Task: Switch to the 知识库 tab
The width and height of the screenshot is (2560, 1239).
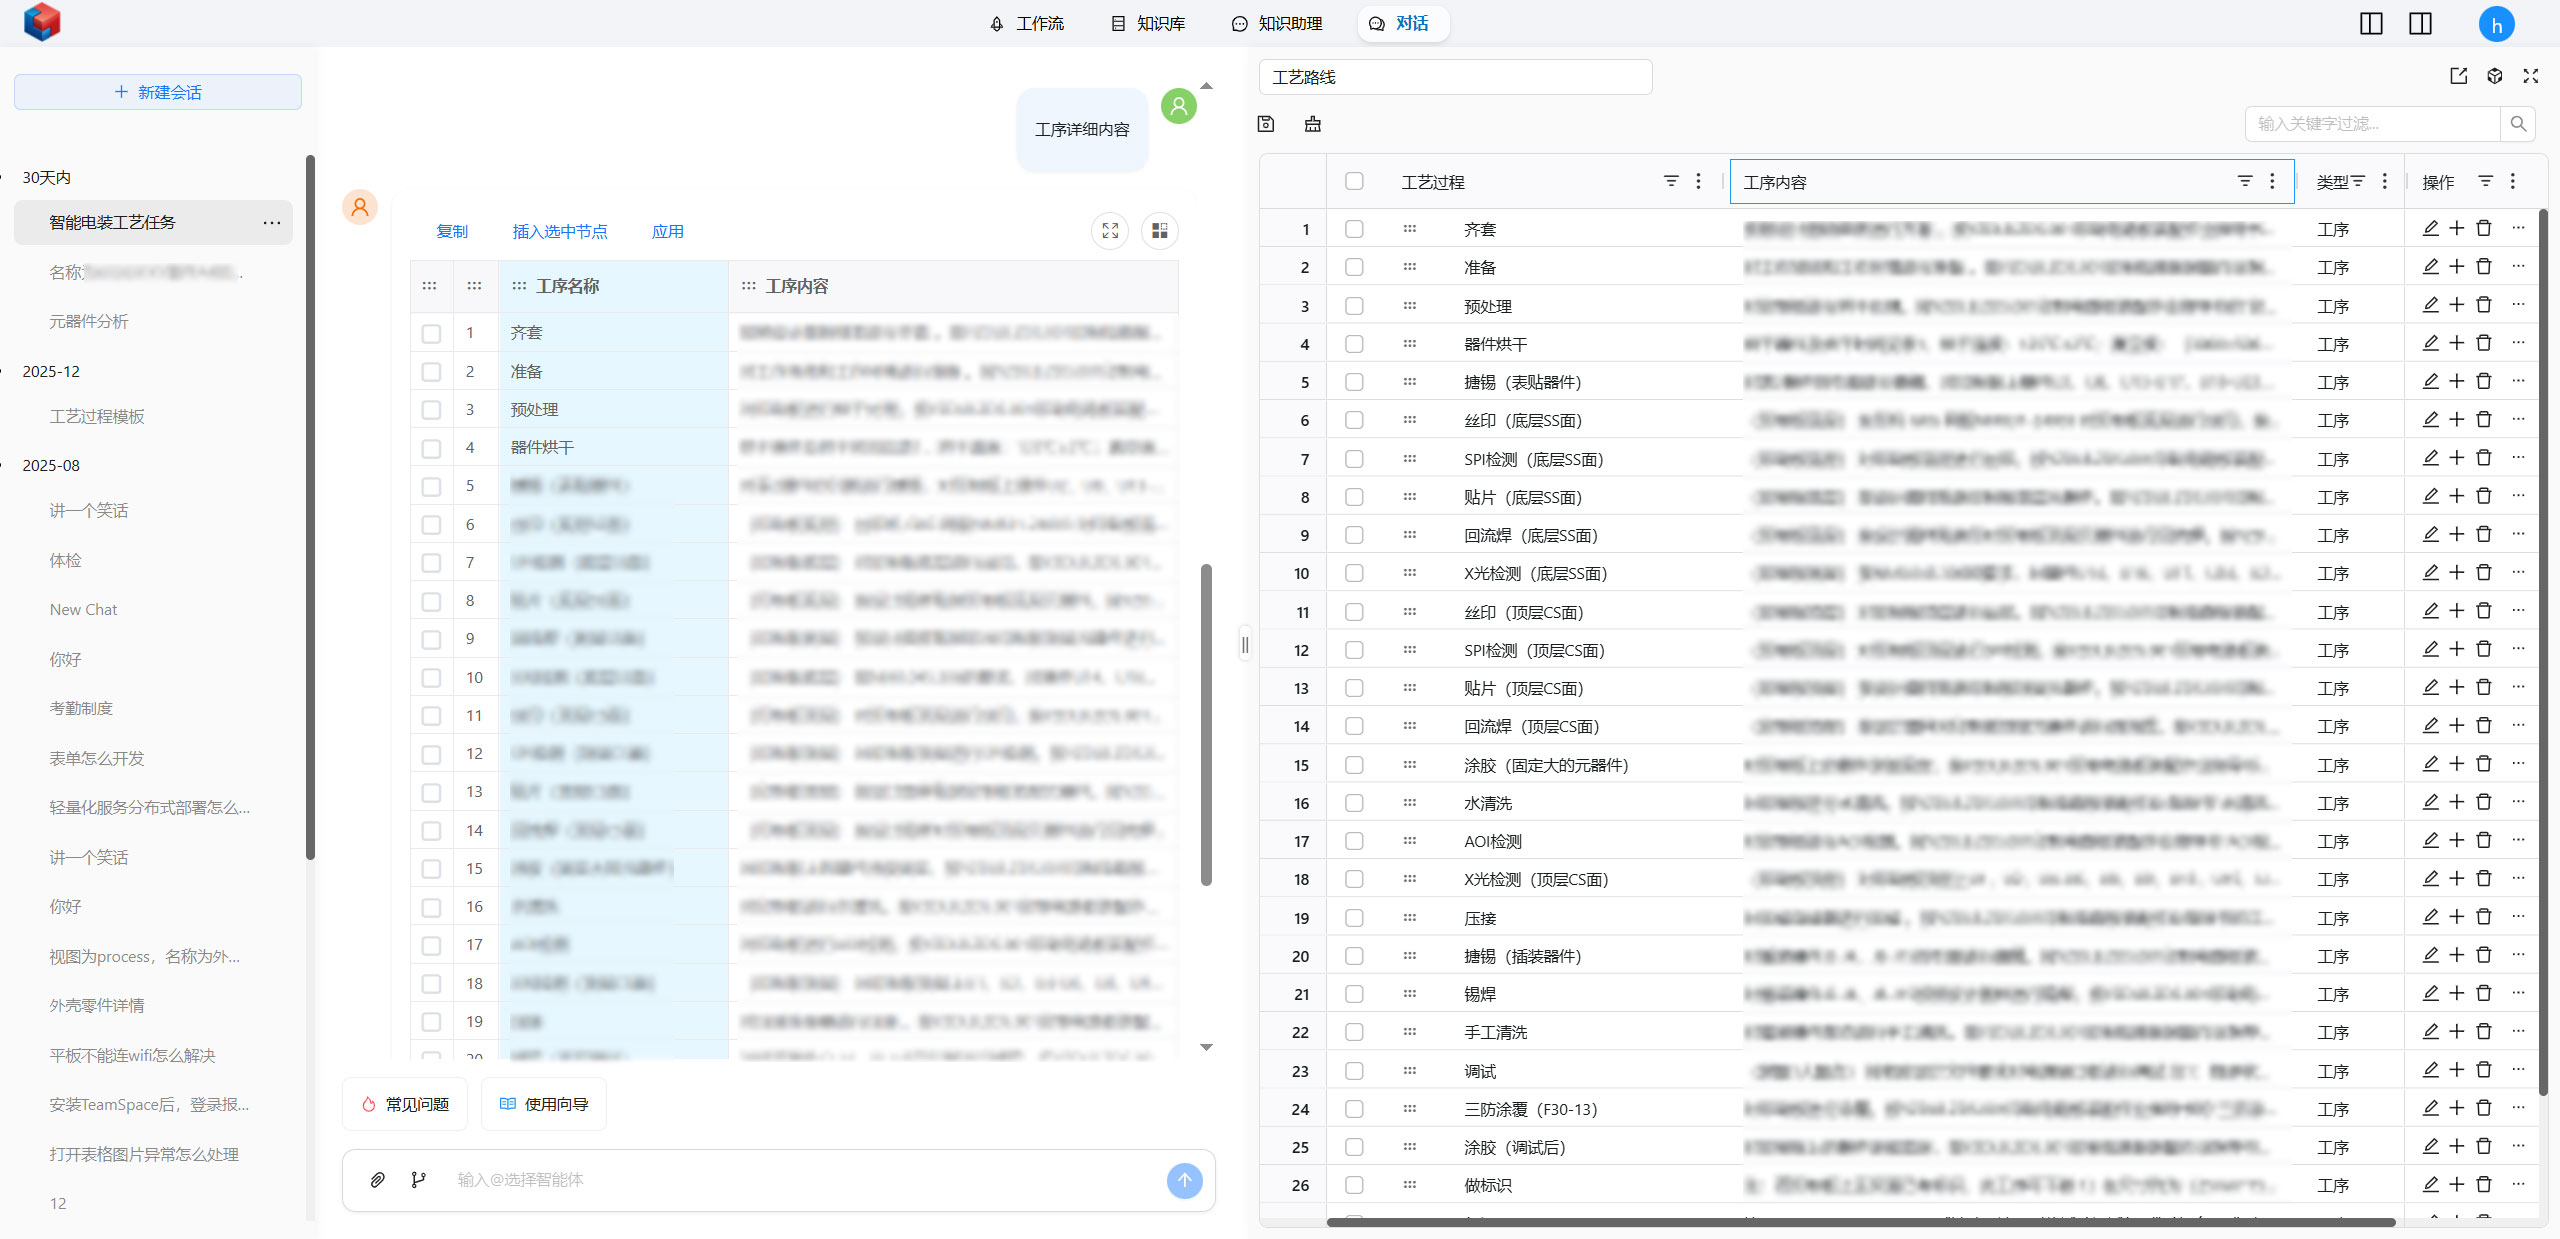Action: (x=1148, y=23)
